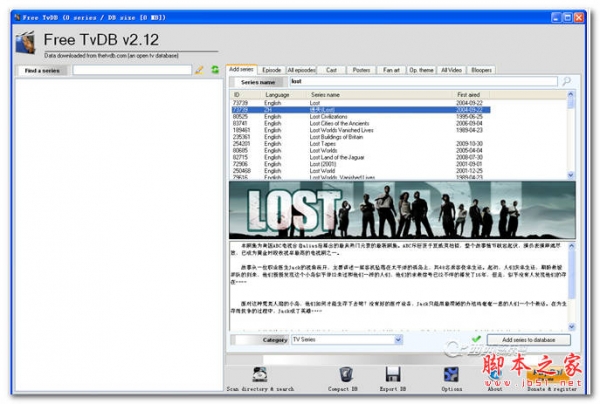Maximize the Free TvDB window
600x404 pixels.
coord(568,17)
